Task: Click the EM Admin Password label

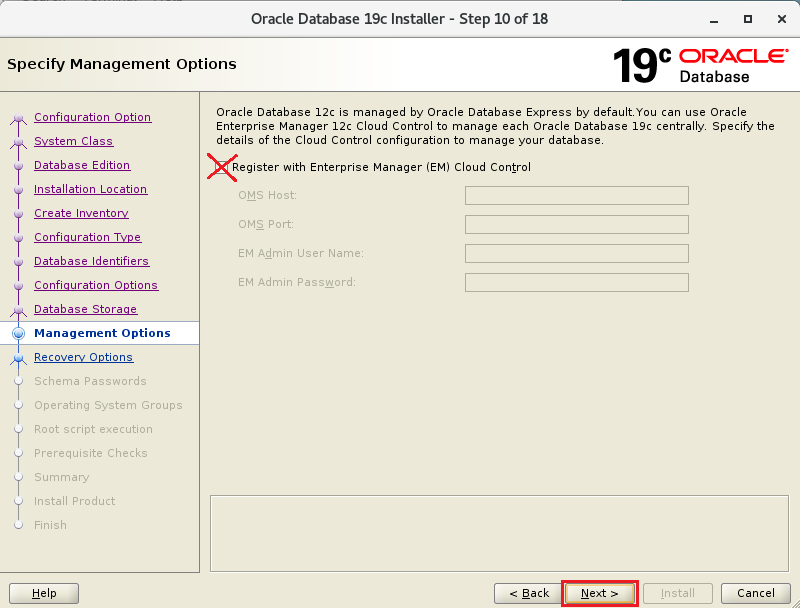Action: [x=297, y=283]
